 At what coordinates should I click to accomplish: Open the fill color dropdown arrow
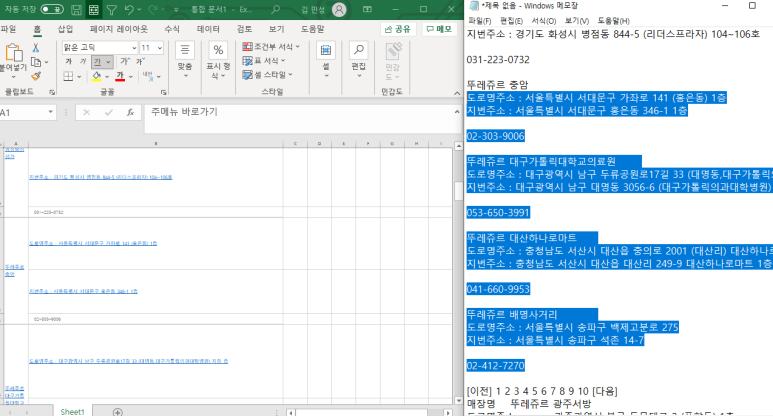(107, 77)
